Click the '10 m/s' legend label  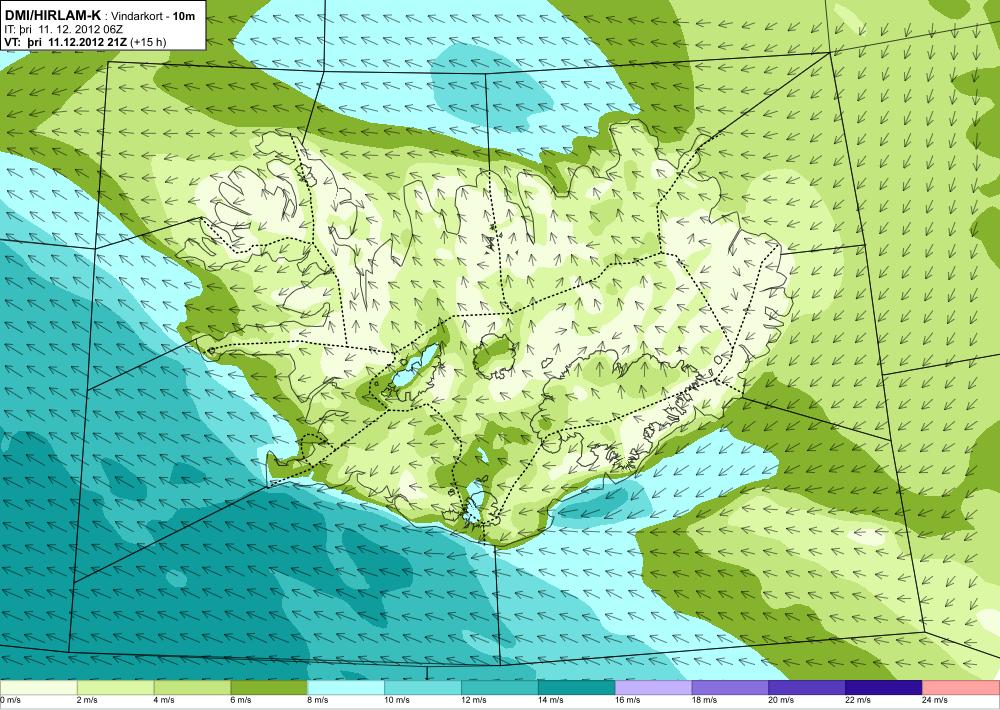(397, 700)
